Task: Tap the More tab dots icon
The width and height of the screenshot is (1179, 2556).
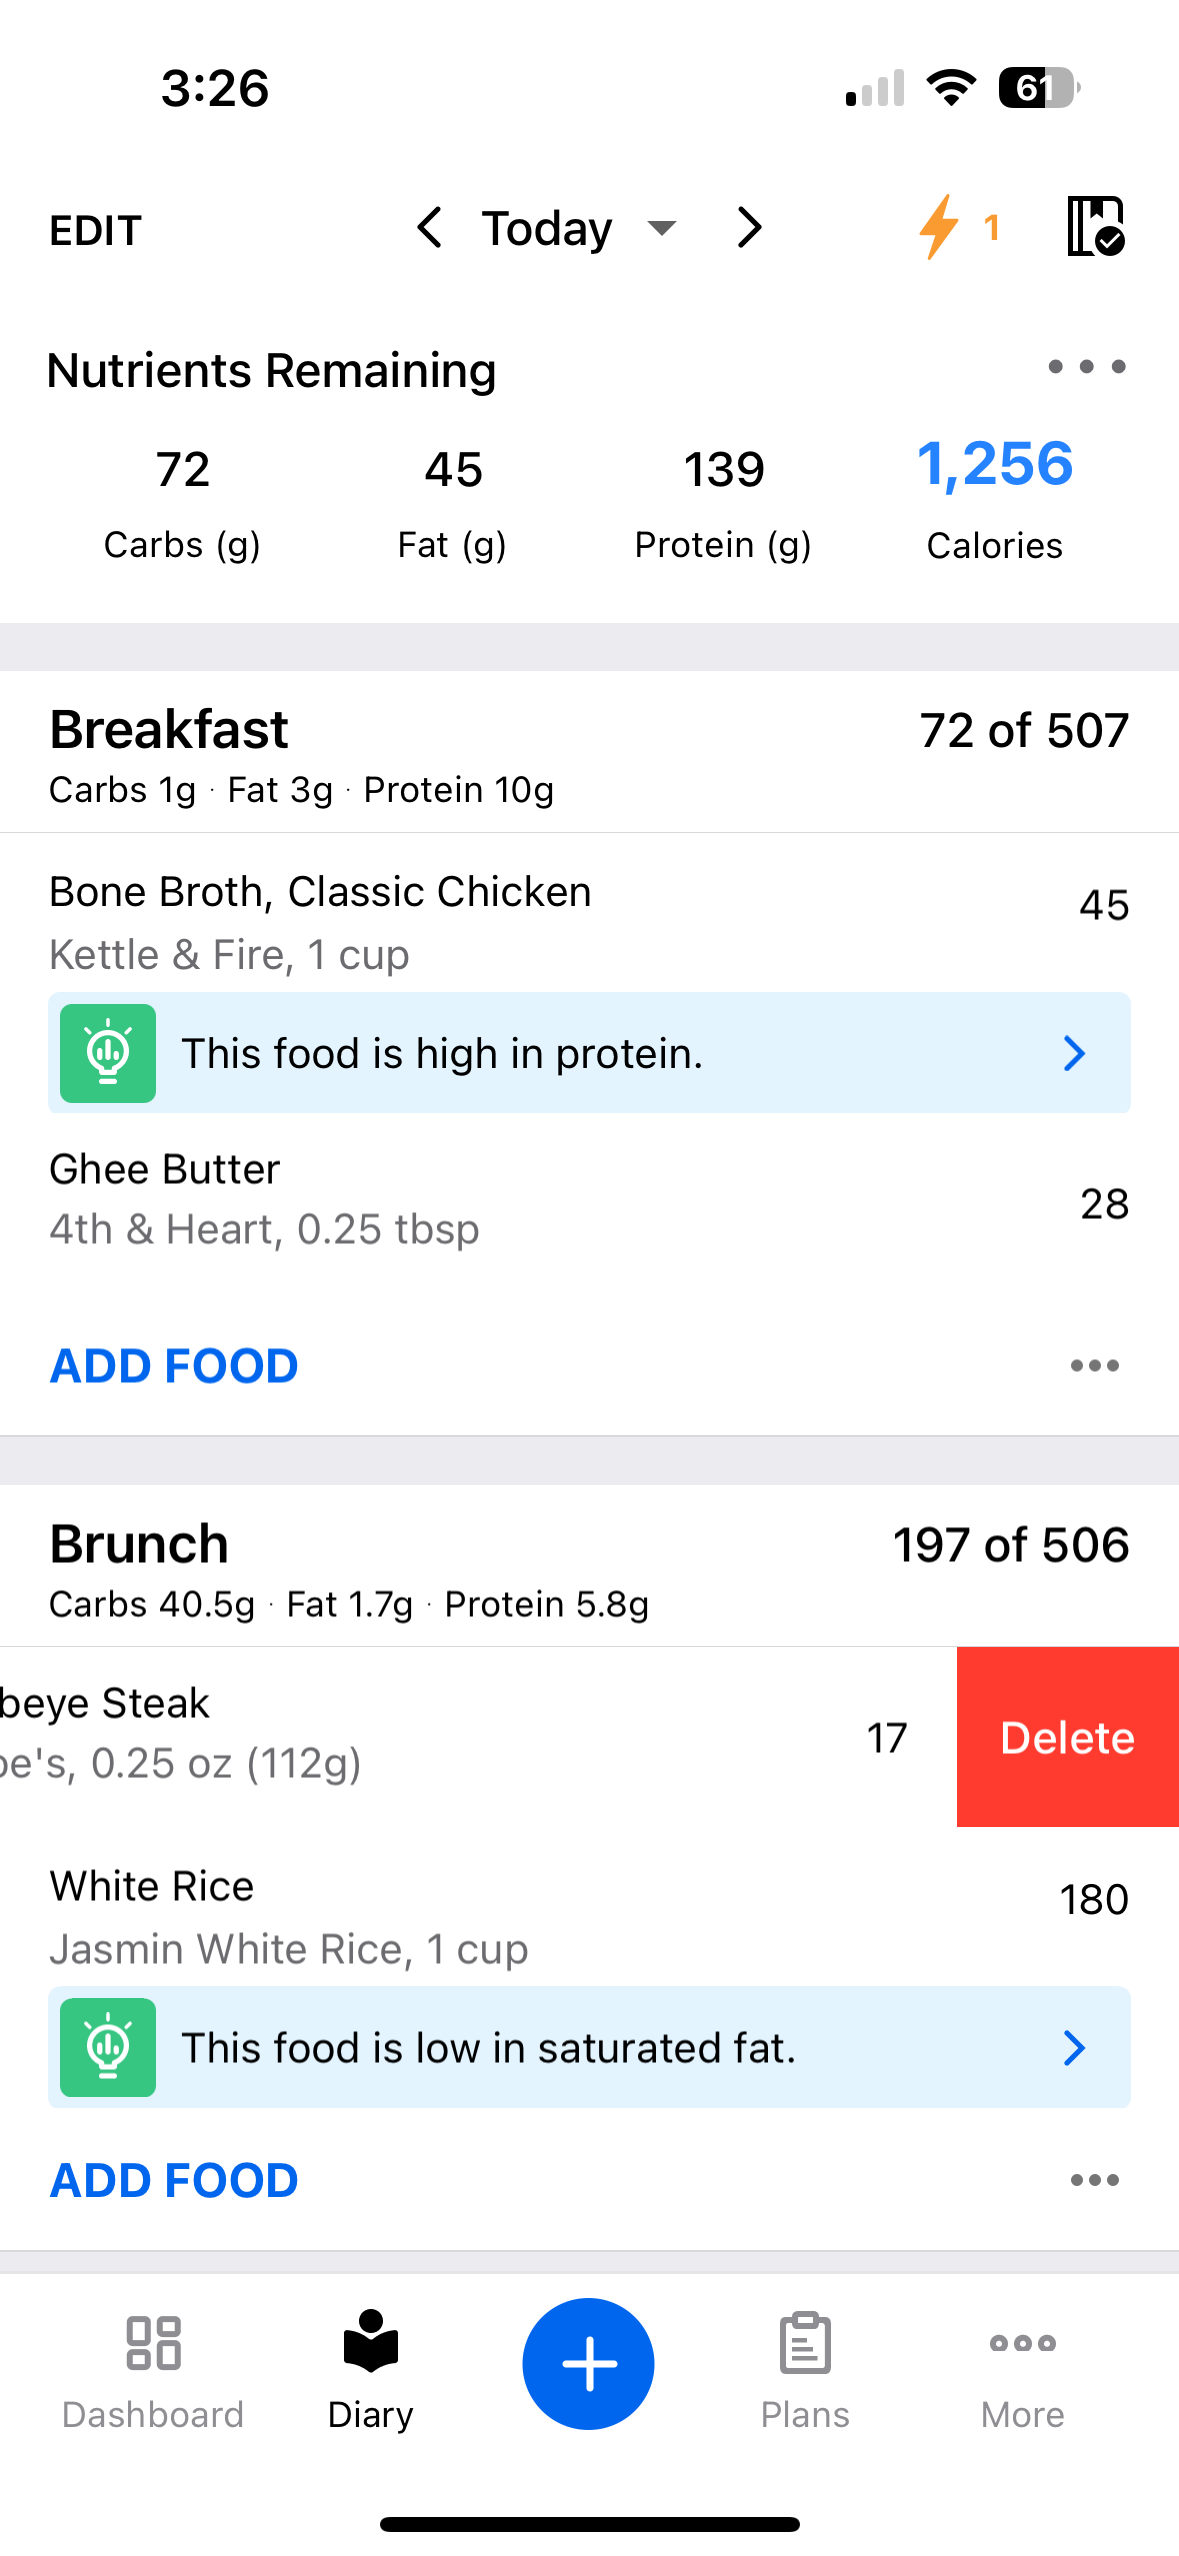Action: [1022, 2343]
